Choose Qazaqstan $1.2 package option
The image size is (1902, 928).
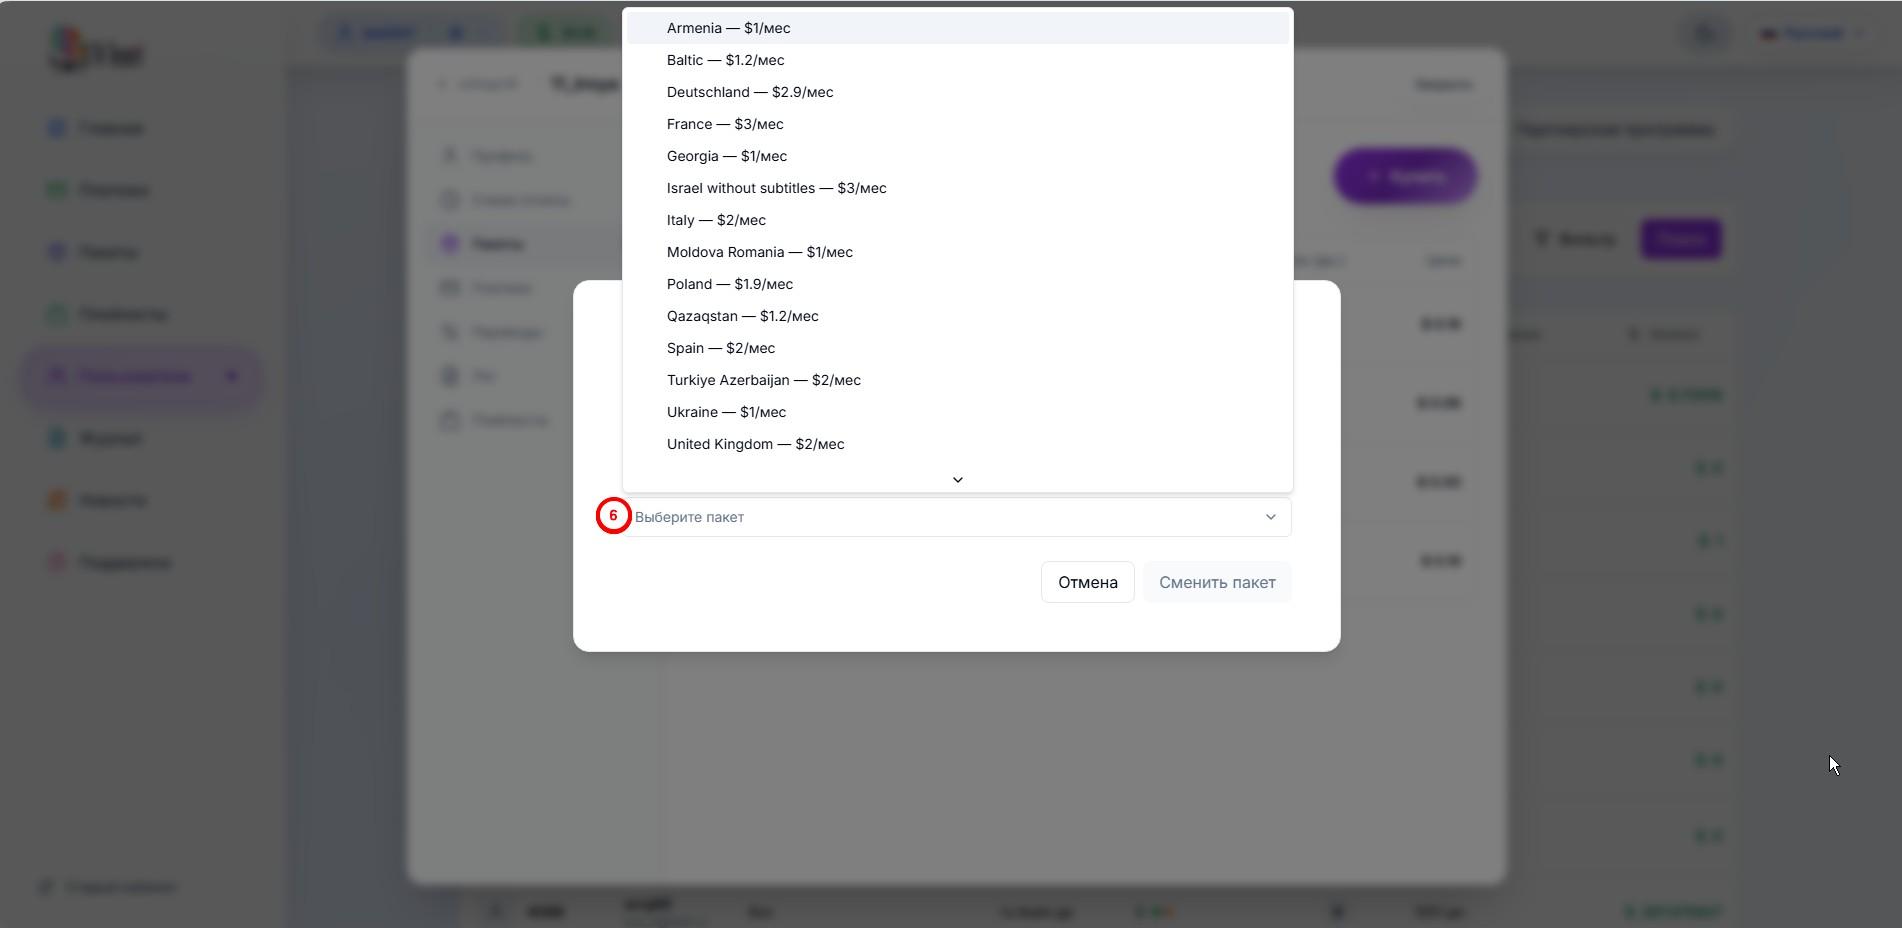tap(742, 316)
